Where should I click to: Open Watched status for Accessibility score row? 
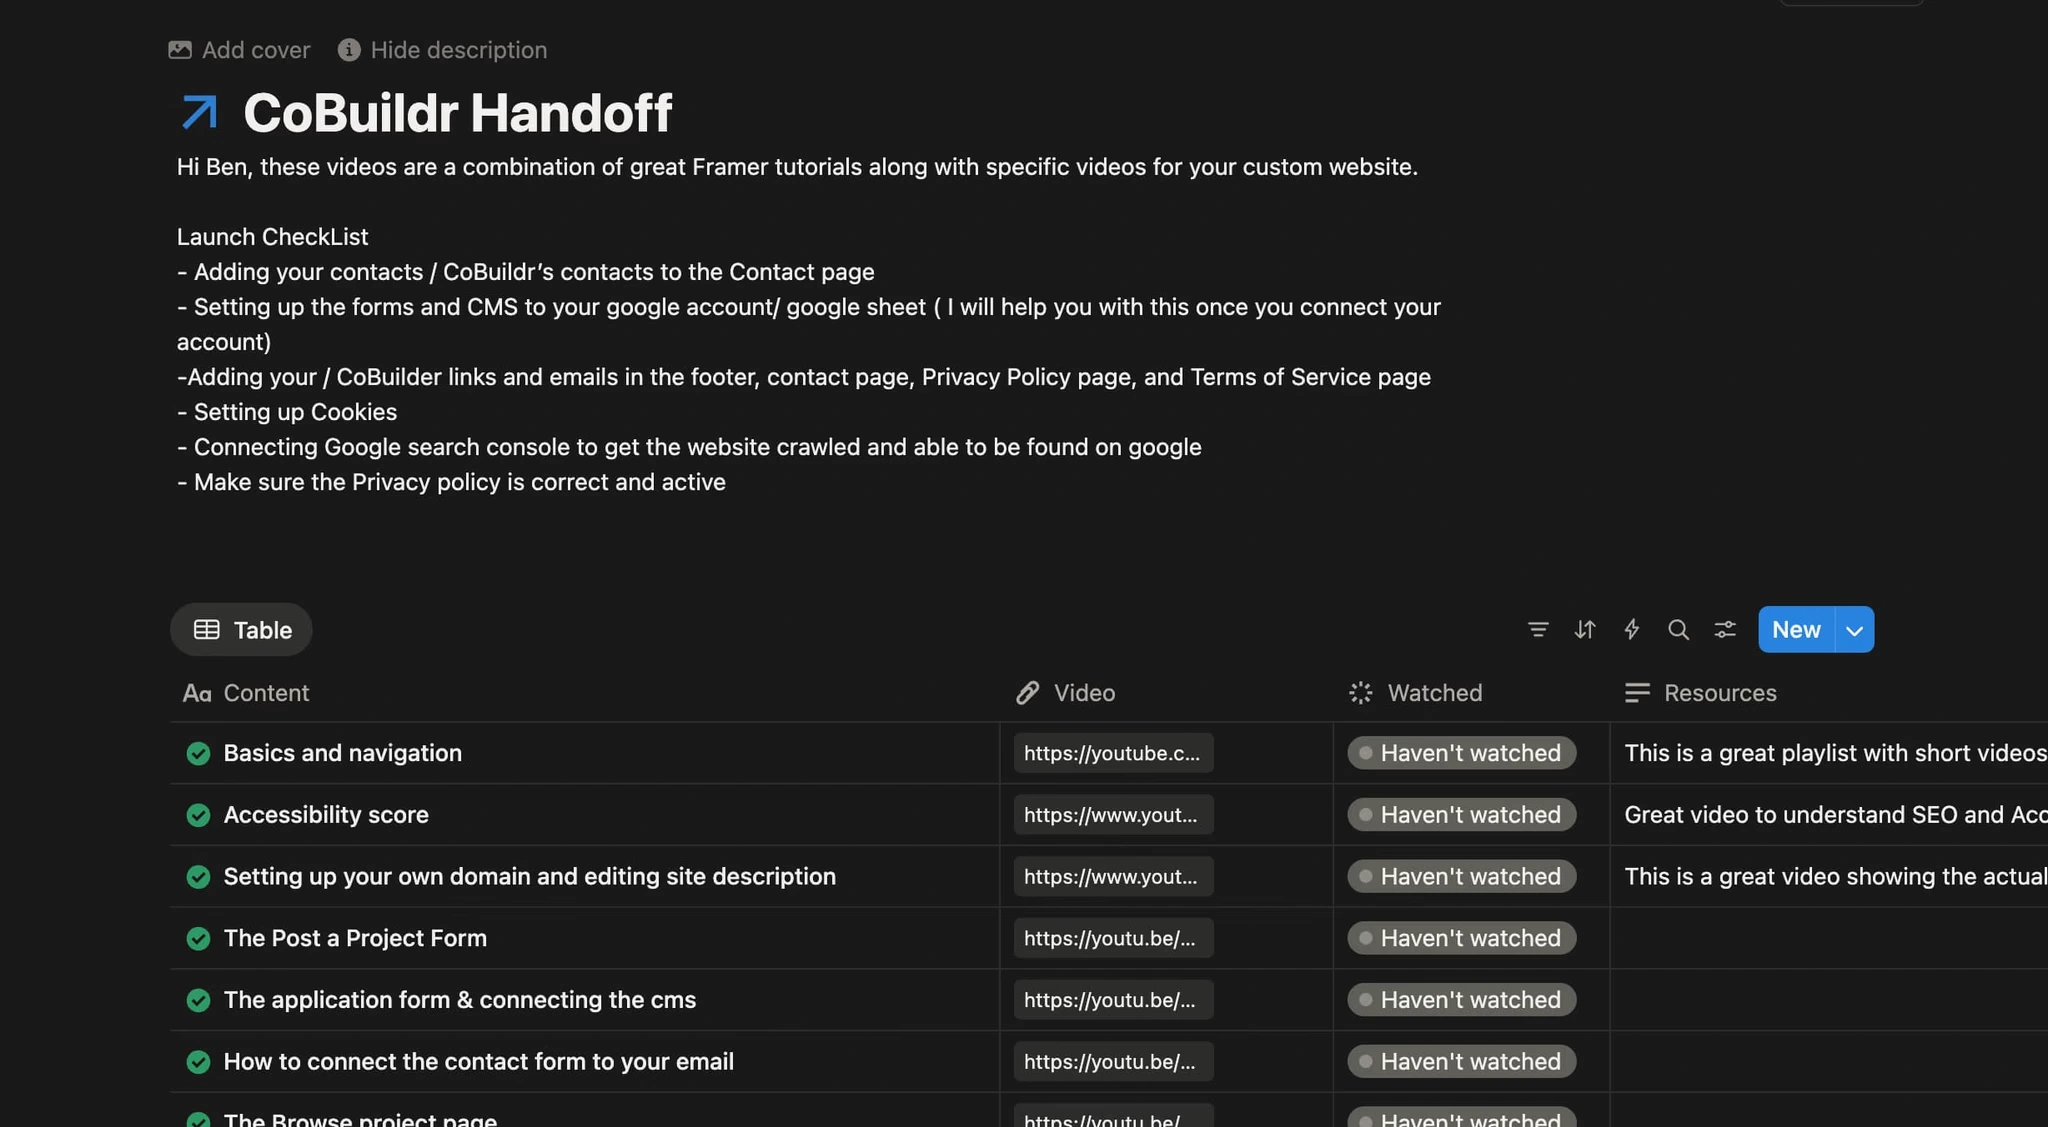click(x=1461, y=815)
